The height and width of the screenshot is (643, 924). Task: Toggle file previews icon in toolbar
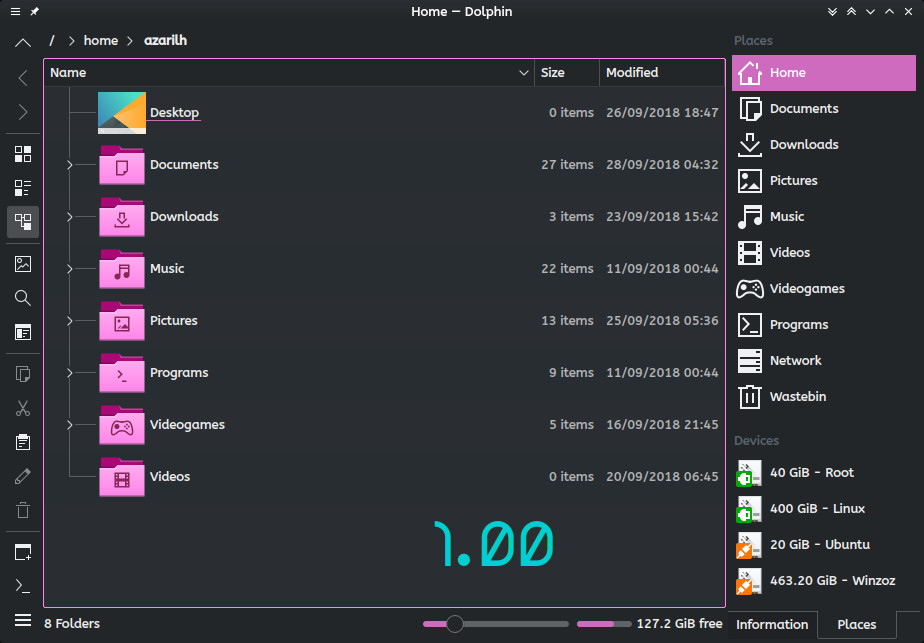[23, 264]
